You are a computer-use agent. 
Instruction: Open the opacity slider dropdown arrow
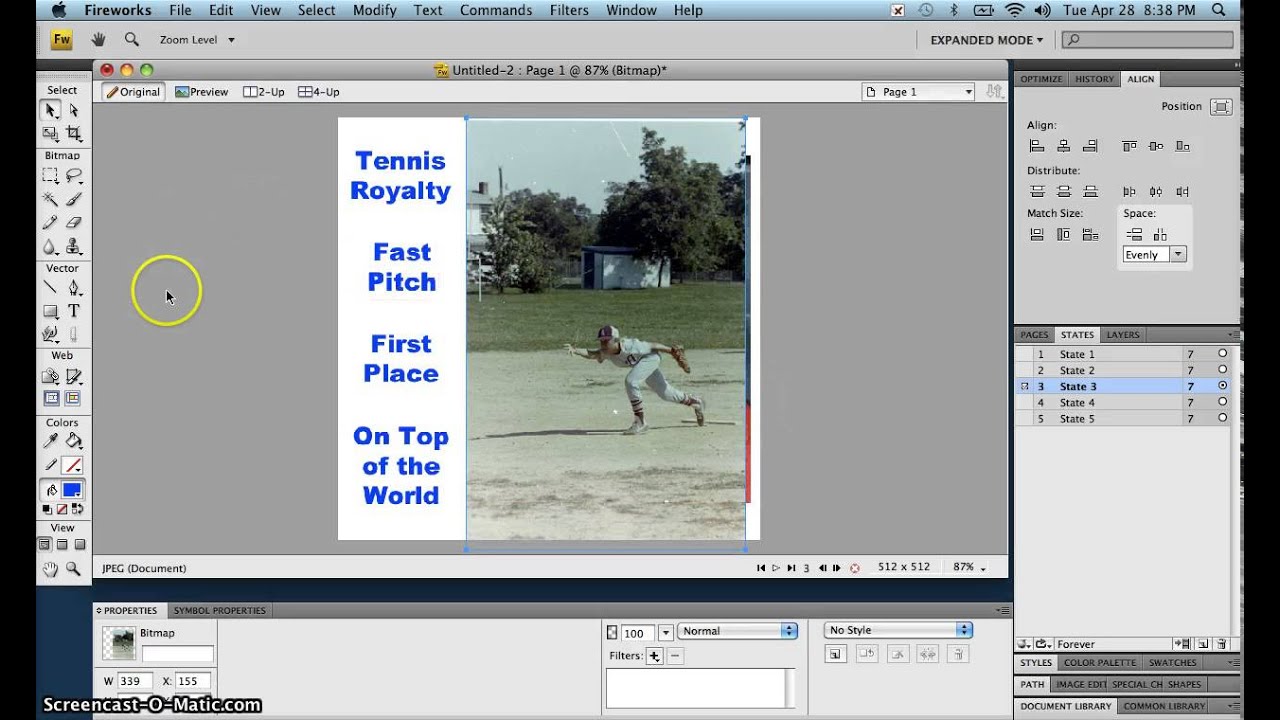(x=665, y=633)
